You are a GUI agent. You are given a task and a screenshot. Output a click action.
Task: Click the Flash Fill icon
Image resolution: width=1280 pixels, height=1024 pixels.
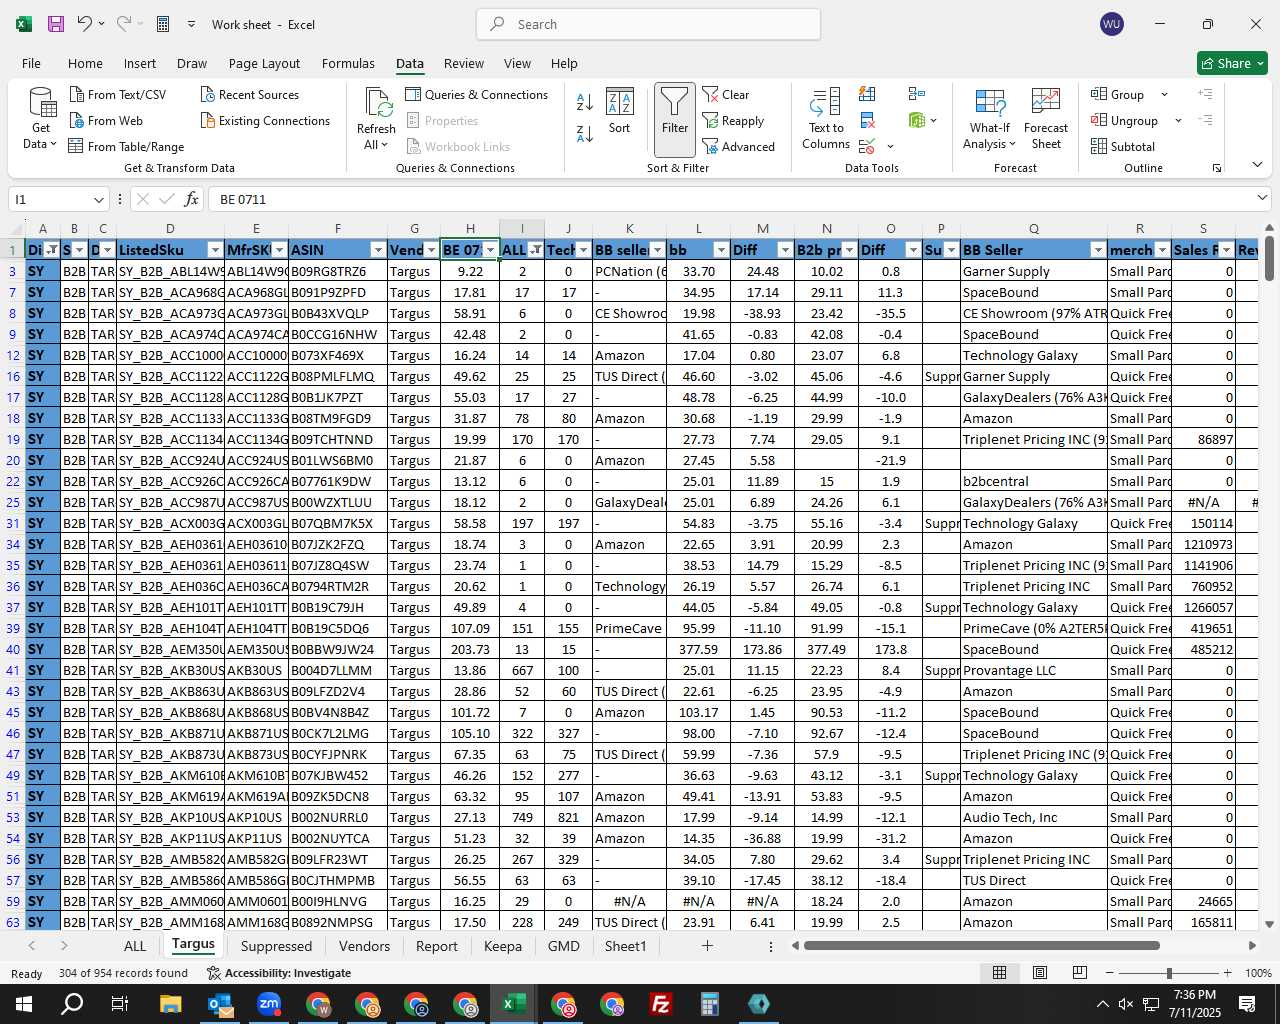(867, 94)
